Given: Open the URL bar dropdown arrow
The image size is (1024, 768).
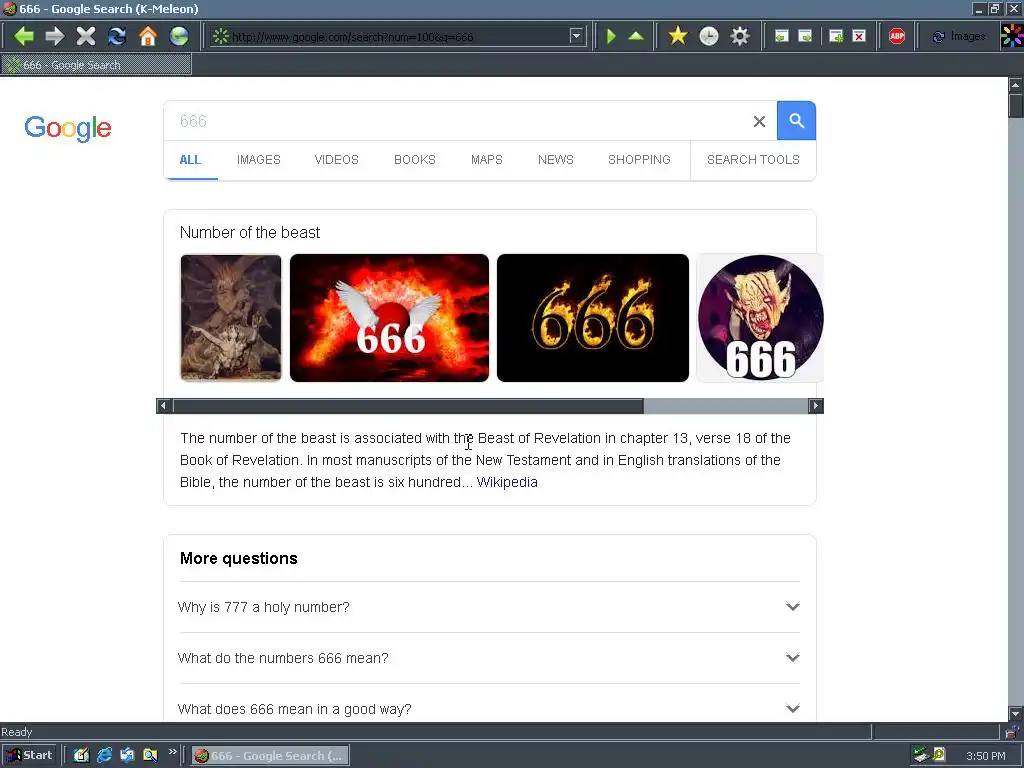Looking at the screenshot, I should [x=576, y=37].
